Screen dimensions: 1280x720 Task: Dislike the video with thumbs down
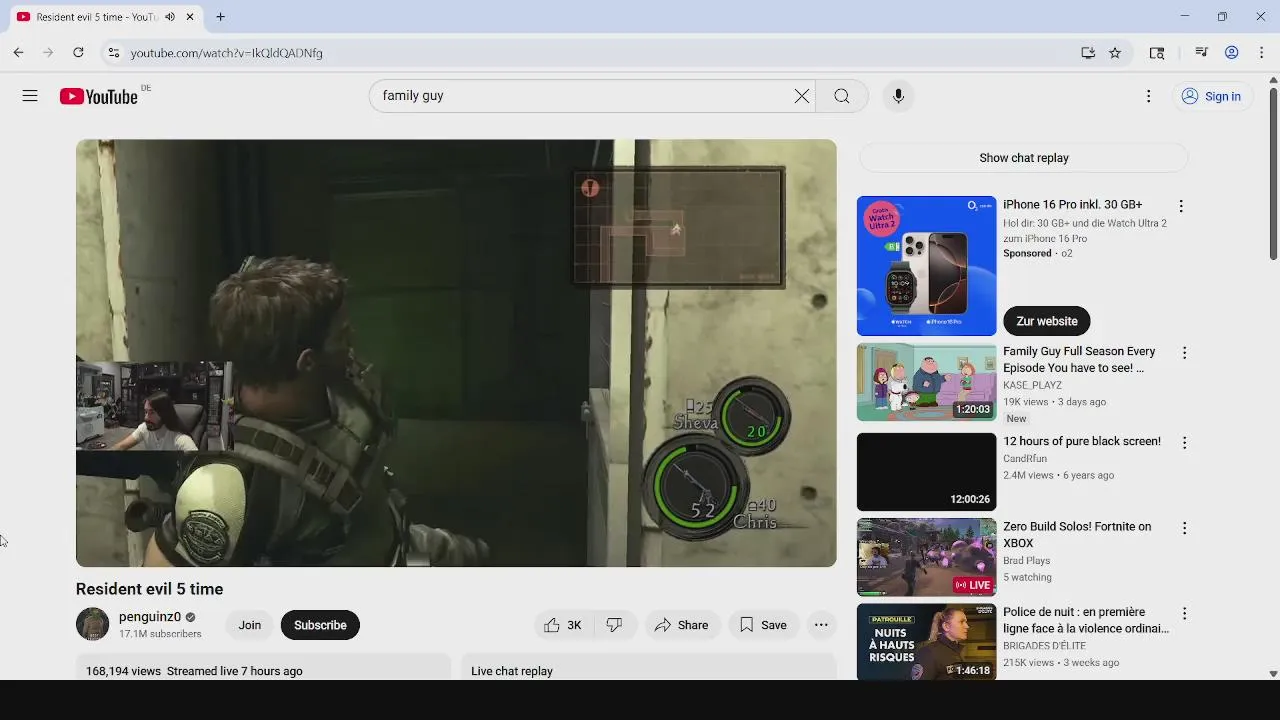pos(615,625)
